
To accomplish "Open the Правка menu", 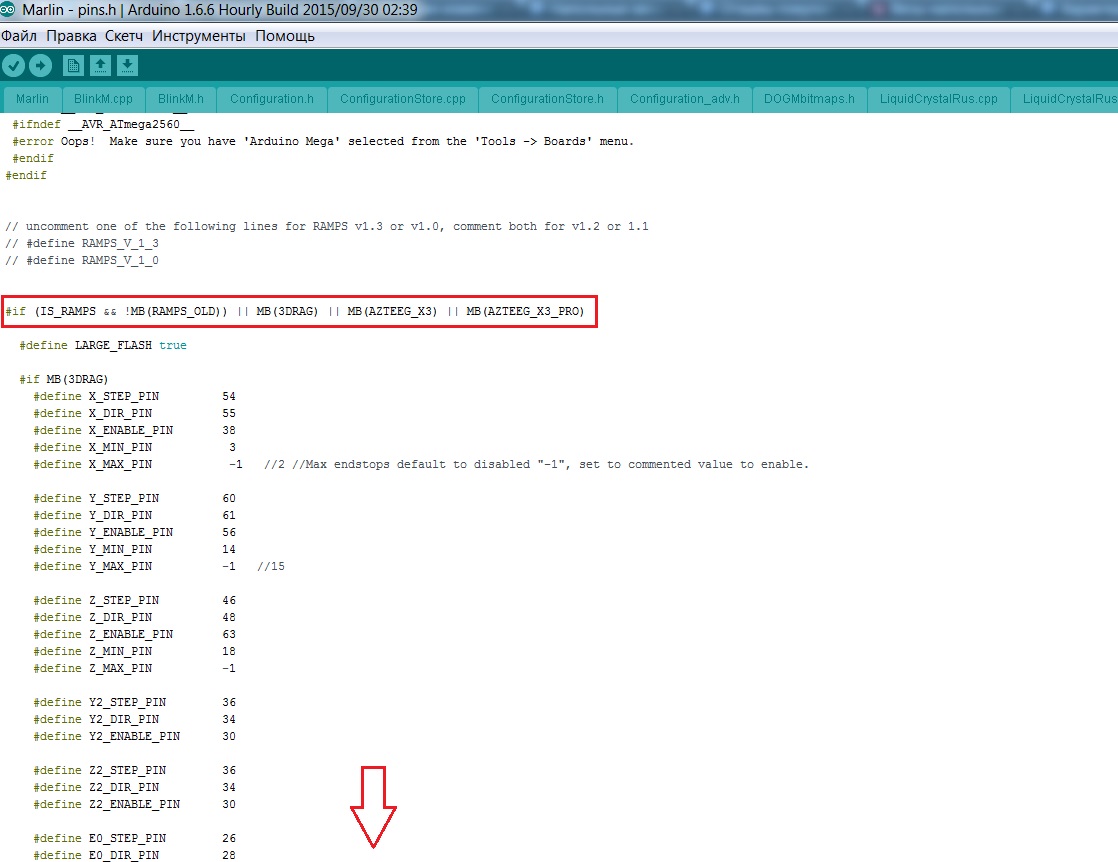I will tap(71, 36).
